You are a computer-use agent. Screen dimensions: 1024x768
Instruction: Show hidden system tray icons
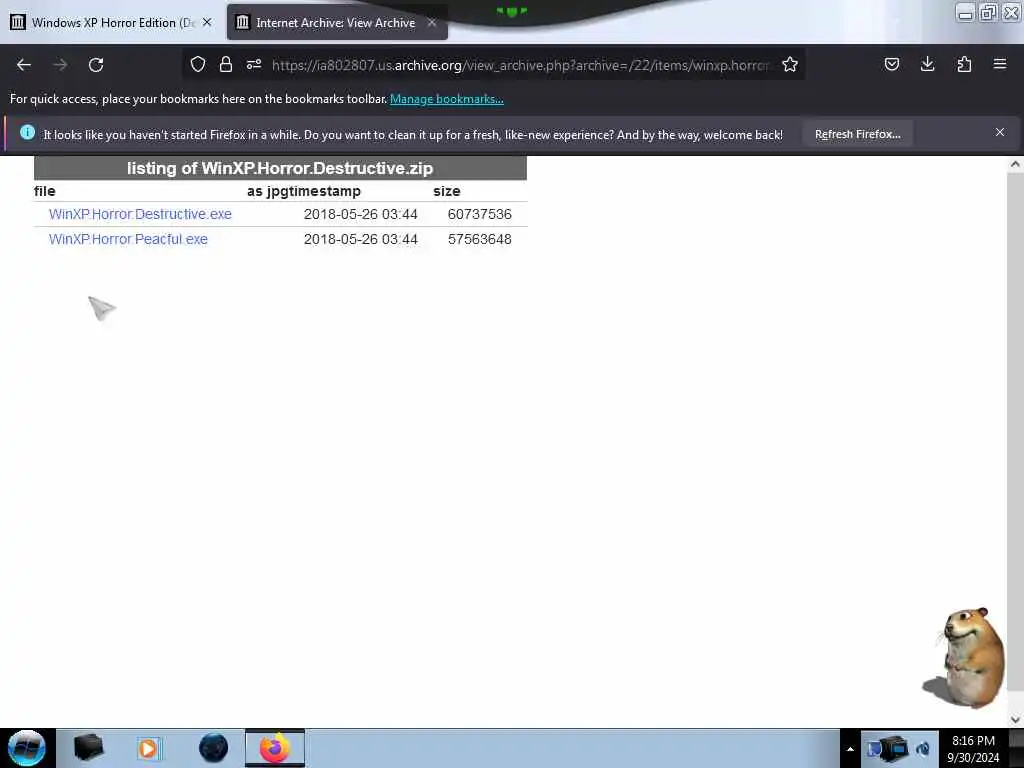850,749
